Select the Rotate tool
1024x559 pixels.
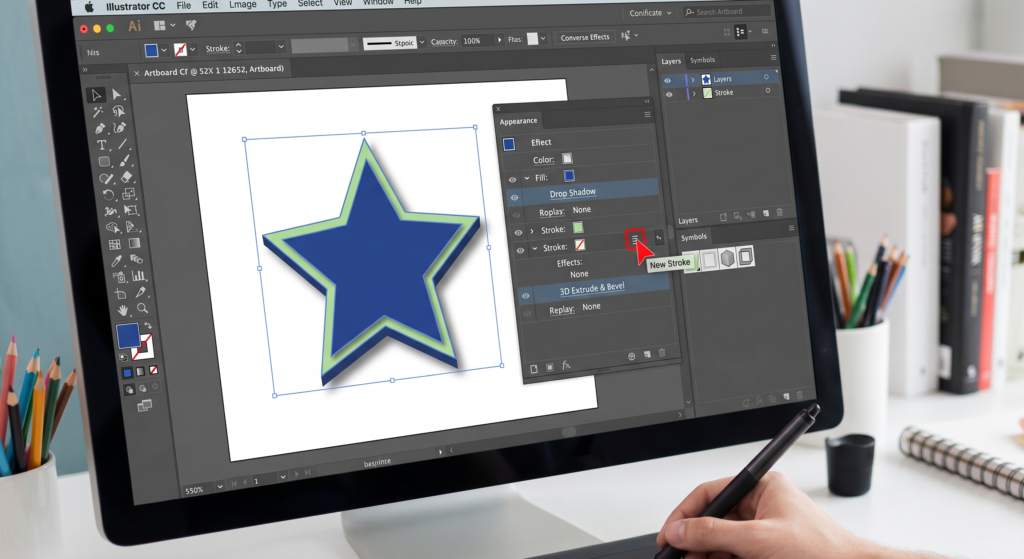pos(108,195)
